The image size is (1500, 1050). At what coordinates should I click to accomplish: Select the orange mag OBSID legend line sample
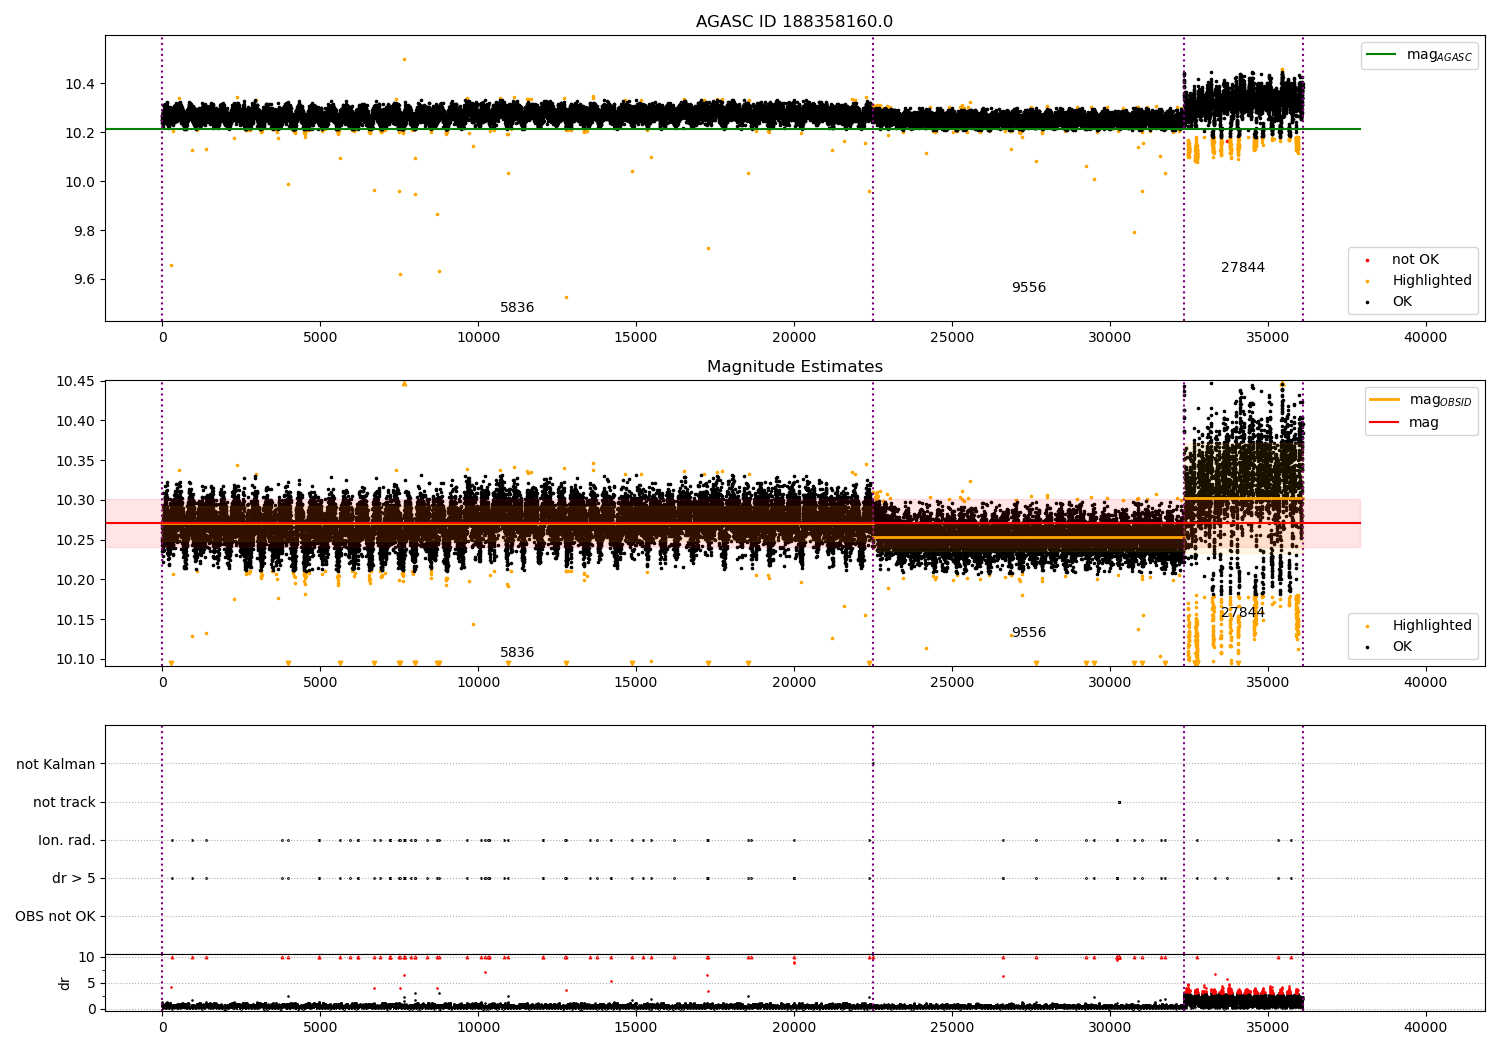[1386, 400]
